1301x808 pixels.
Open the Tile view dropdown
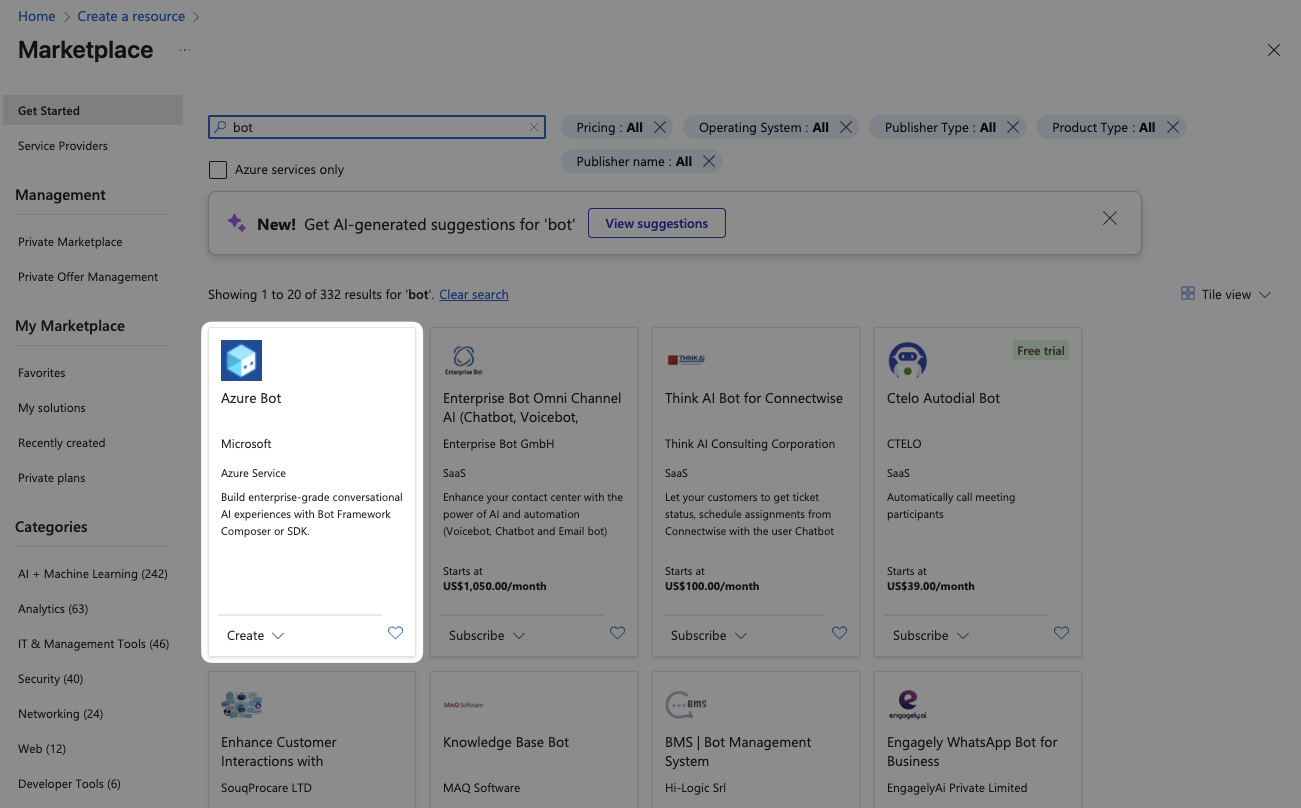[1226, 294]
